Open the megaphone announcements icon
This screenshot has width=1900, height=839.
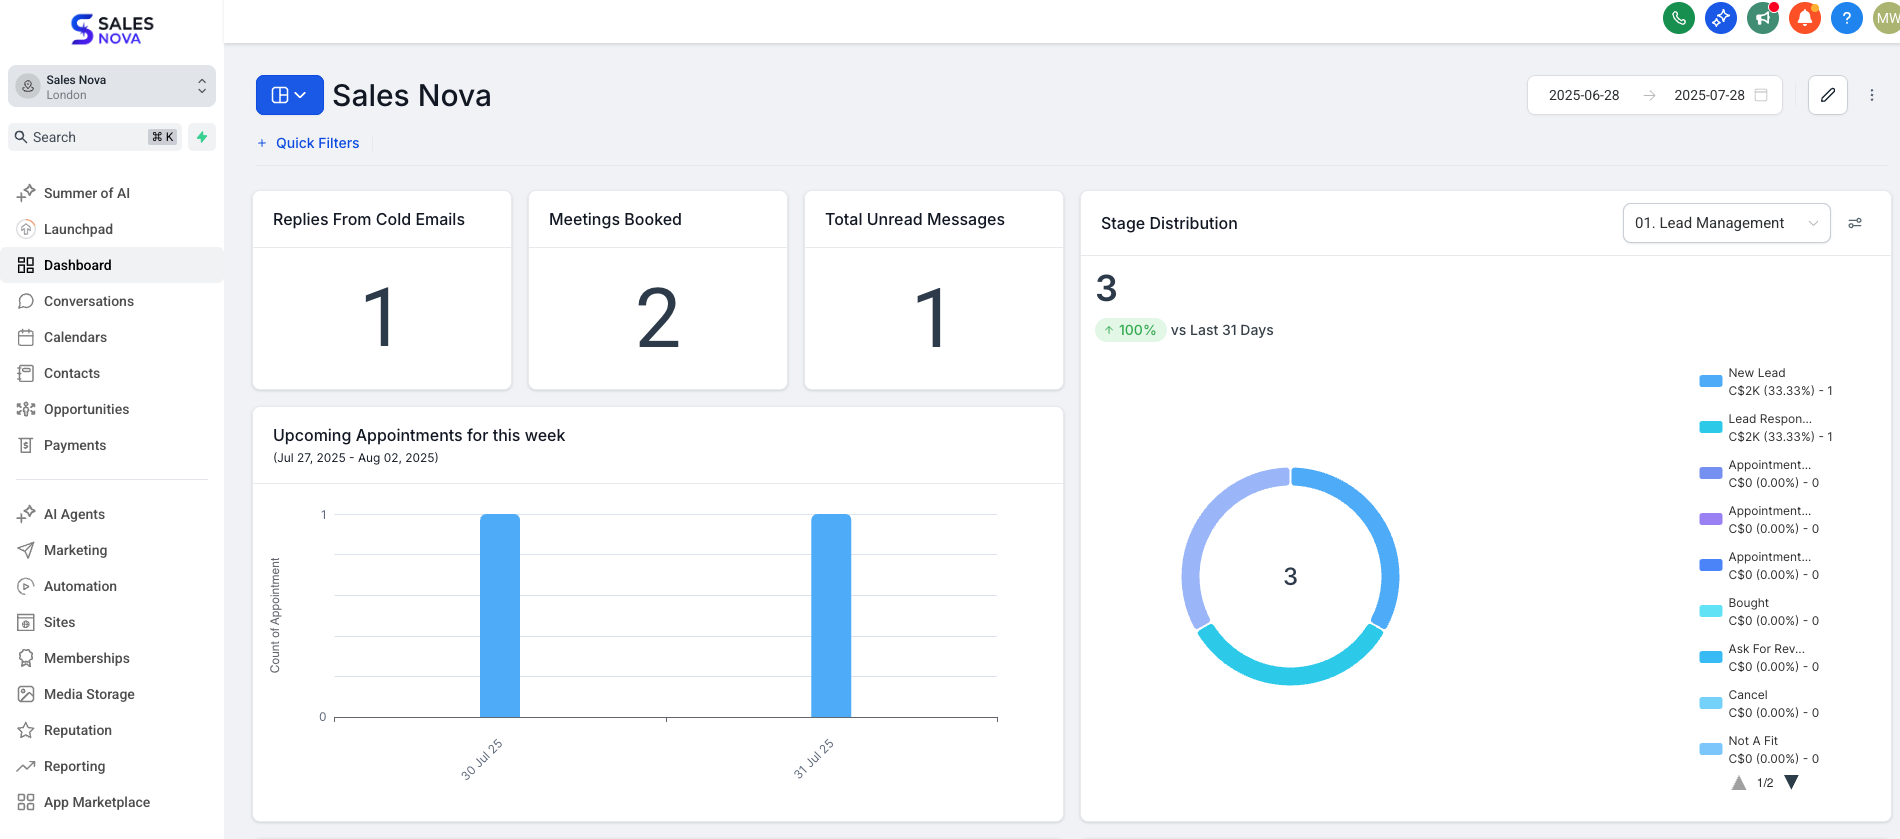1762,18
